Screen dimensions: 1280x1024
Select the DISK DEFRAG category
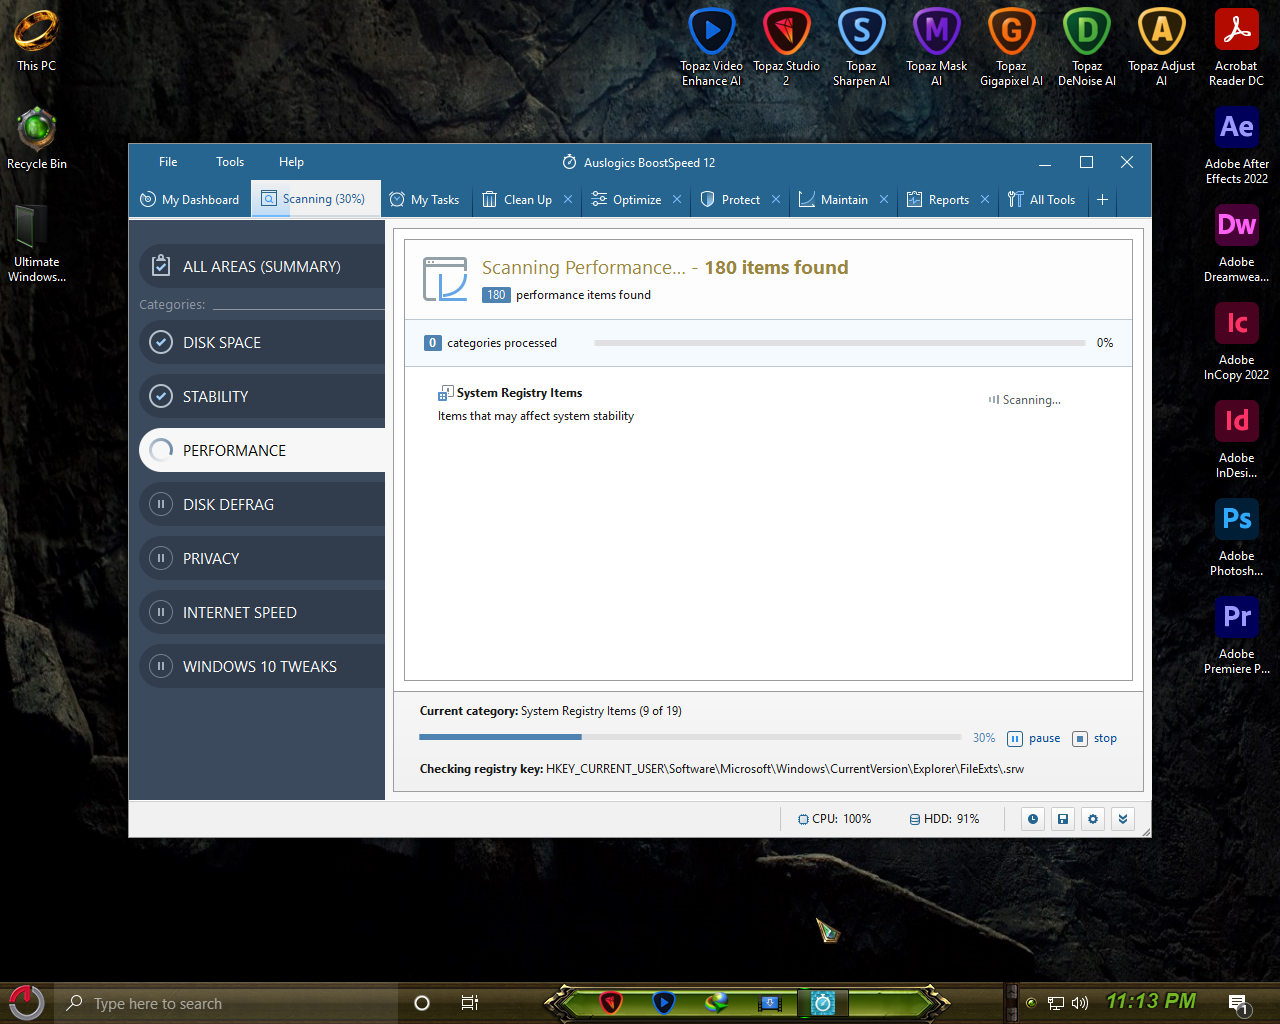click(262, 504)
